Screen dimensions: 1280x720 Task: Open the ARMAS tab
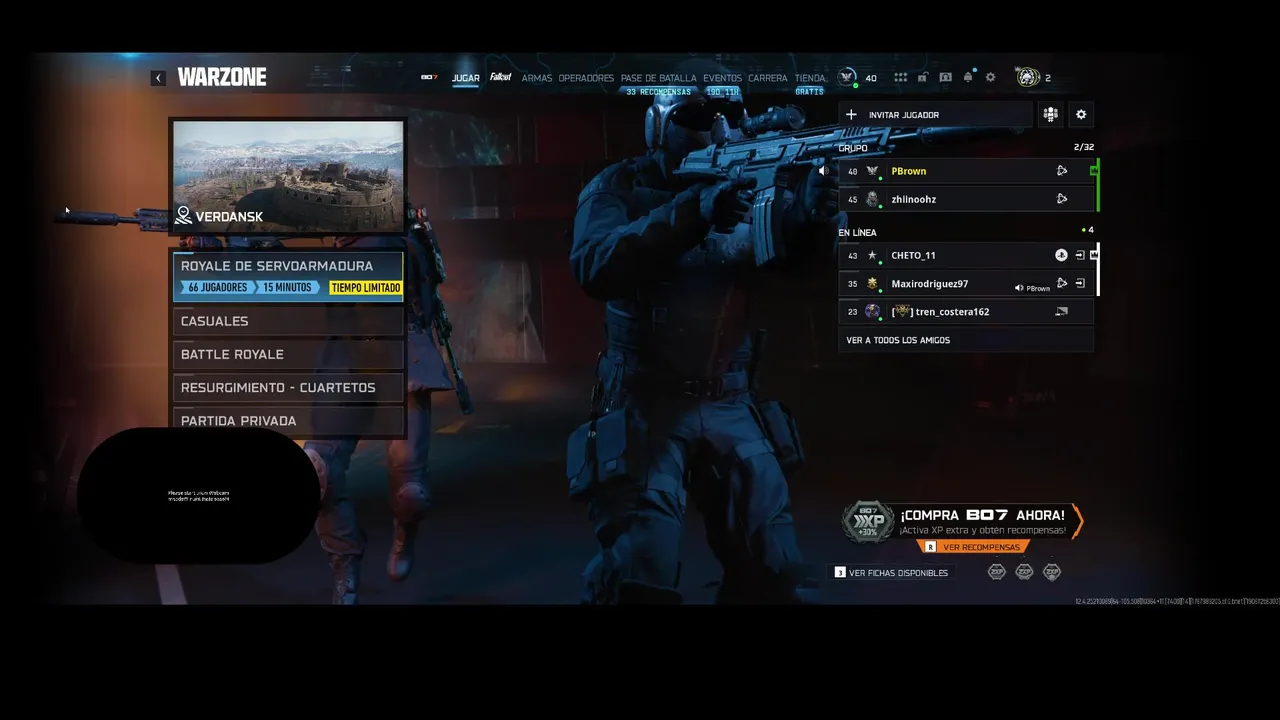[537, 78]
